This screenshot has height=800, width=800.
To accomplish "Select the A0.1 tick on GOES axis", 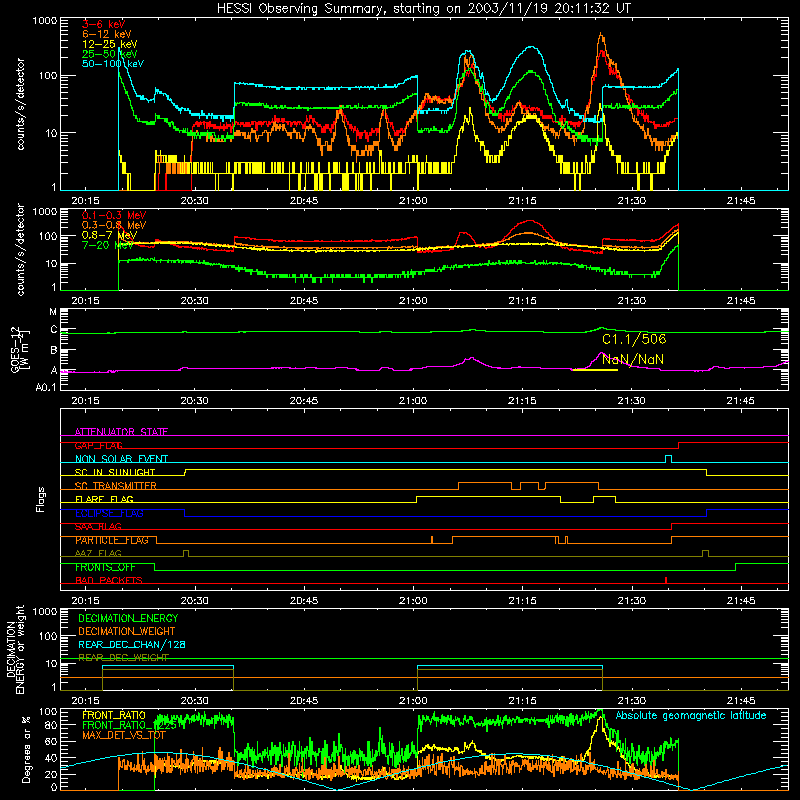I will [x=46, y=388].
